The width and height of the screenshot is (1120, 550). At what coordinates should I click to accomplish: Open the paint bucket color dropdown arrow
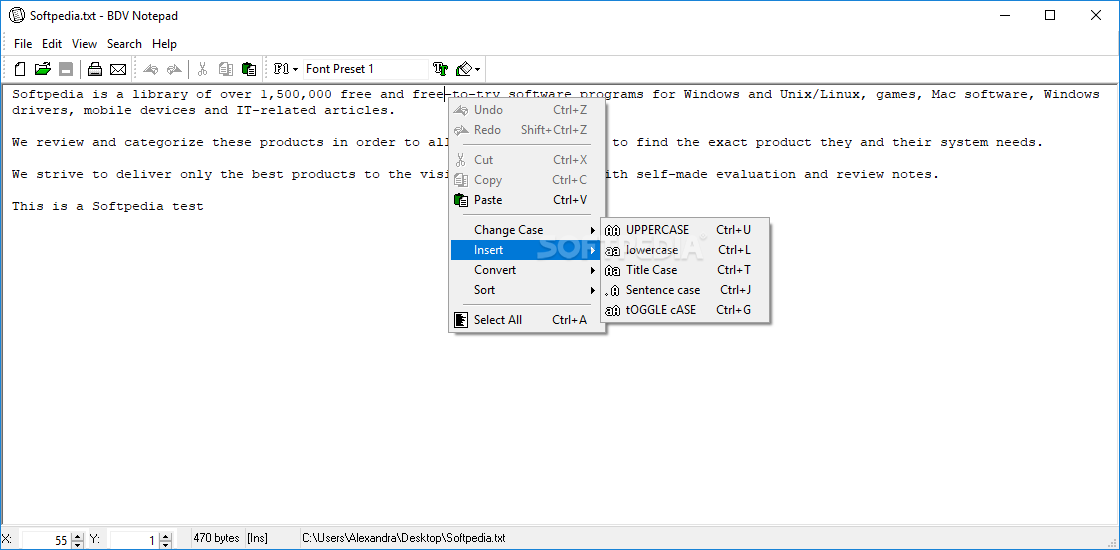point(477,70)
